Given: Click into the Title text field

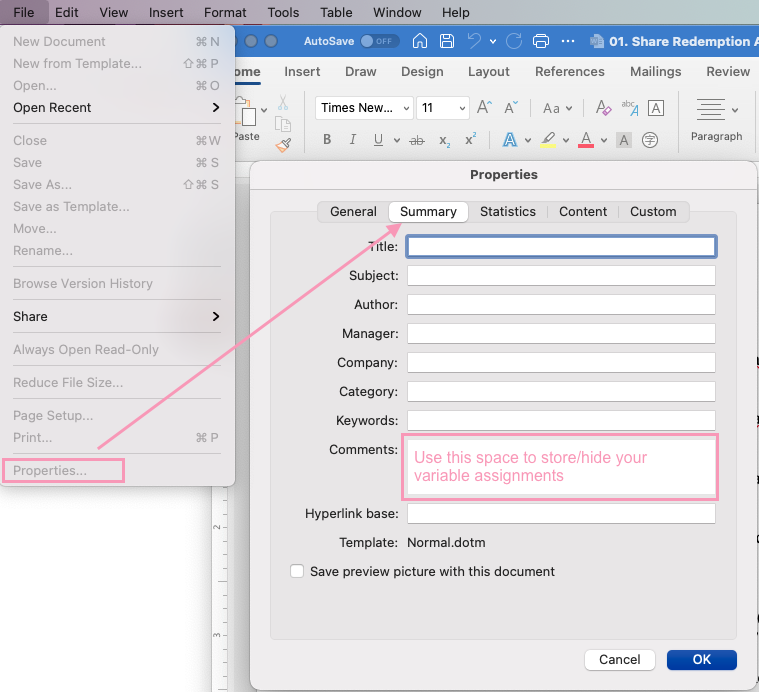Looking at the screenshot, I should point(561,246).
